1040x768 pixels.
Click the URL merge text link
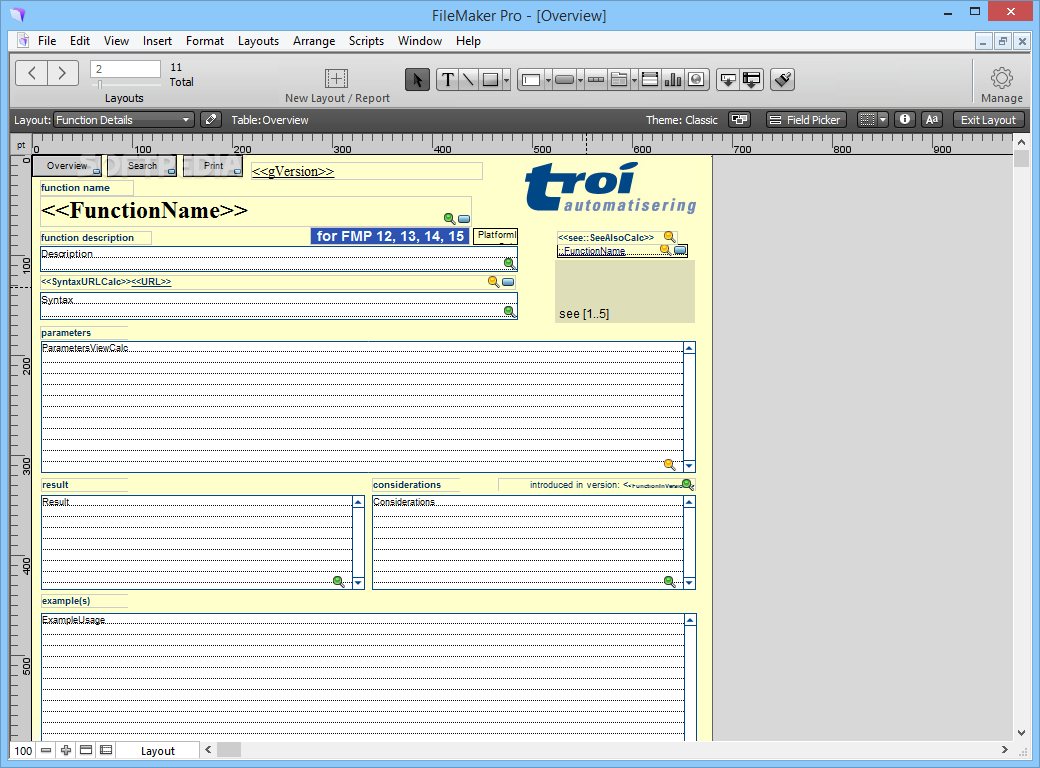pos(151,282)
